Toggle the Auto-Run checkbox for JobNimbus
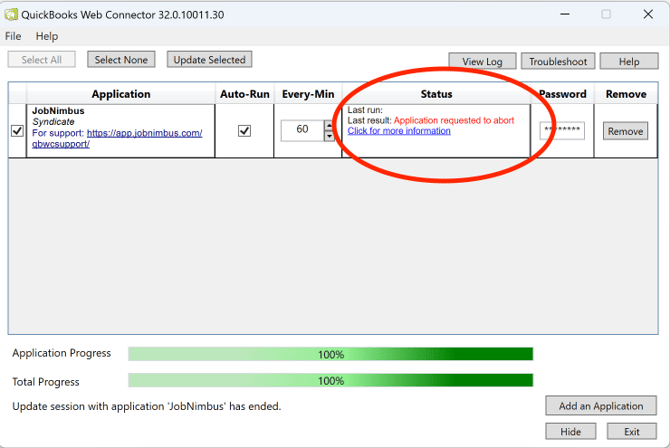670x448 pixels. [x=244, y=131]
